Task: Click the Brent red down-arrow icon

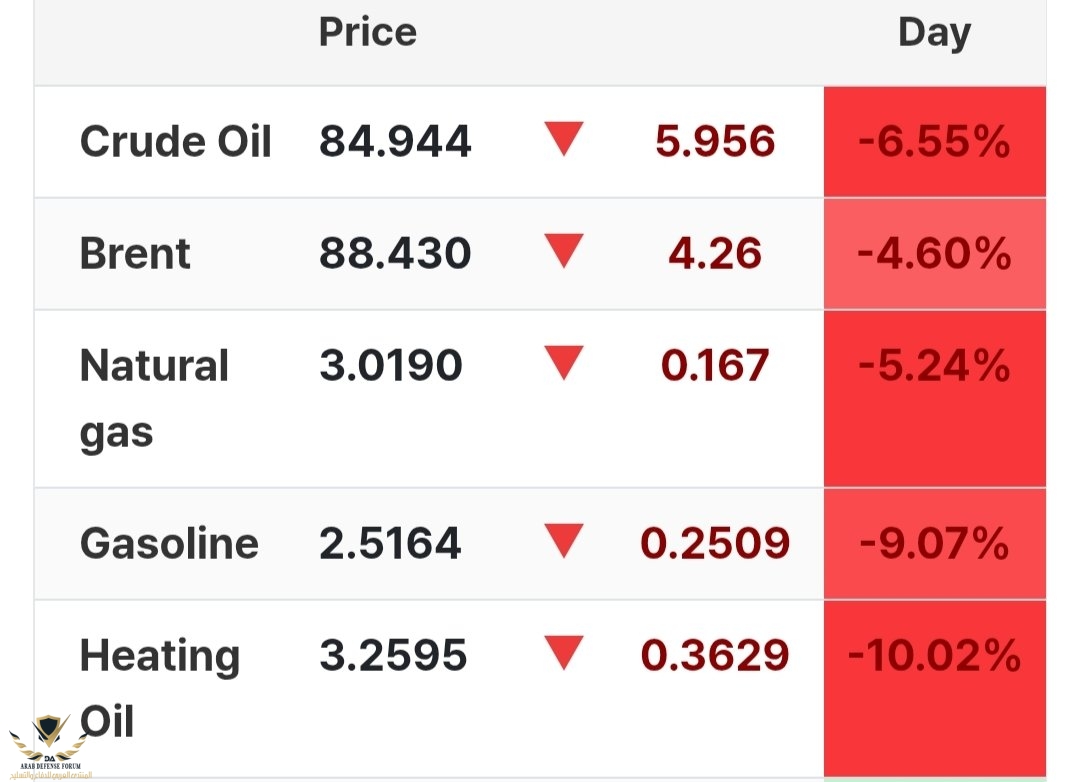Action: [563, 251]
